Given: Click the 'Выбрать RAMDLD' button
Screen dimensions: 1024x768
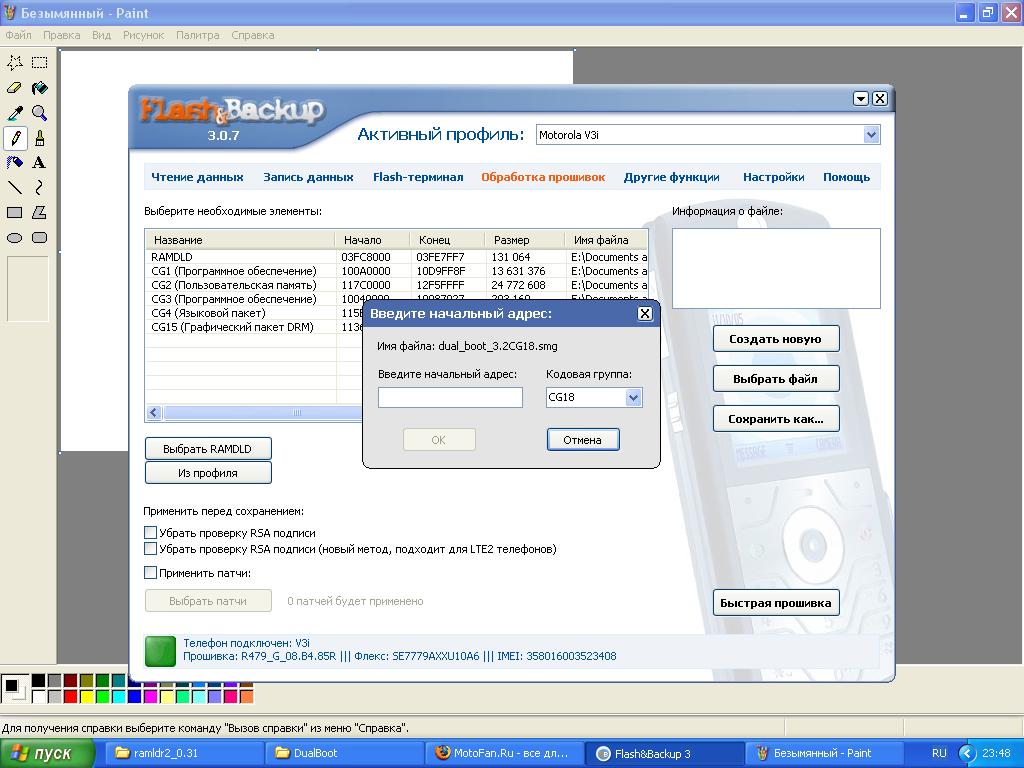Looking at the screenshot, I should click(208, 449).
